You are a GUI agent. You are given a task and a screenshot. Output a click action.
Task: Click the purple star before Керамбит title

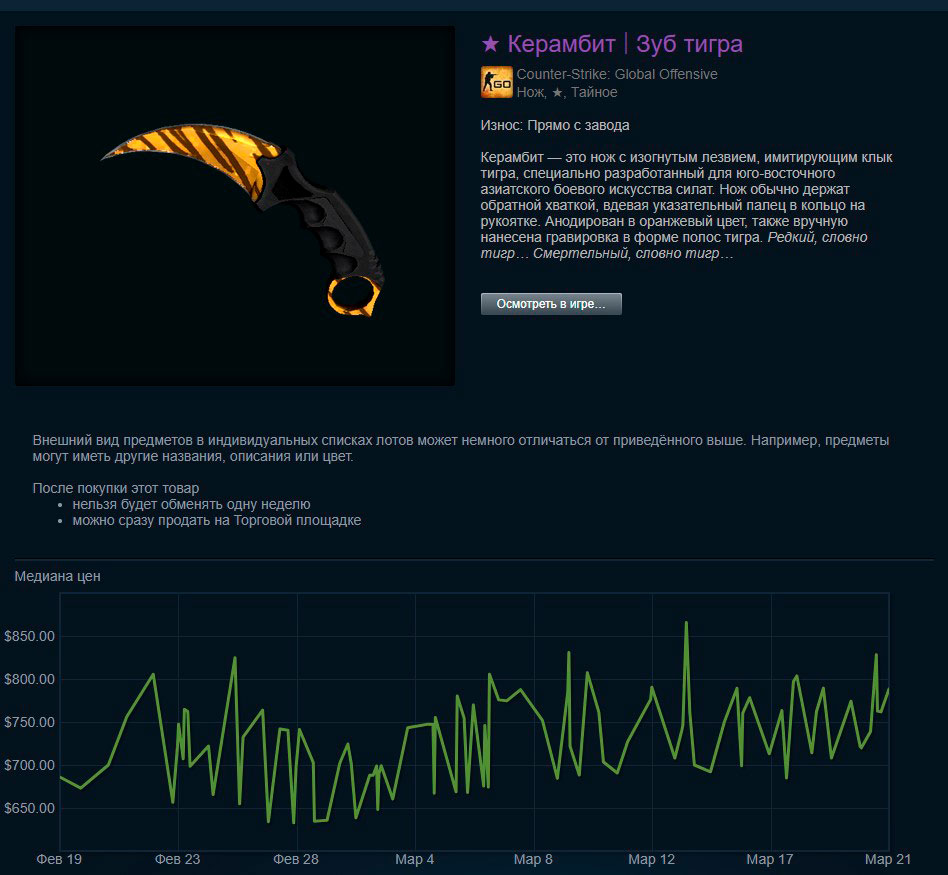click(x=490, y=44)
